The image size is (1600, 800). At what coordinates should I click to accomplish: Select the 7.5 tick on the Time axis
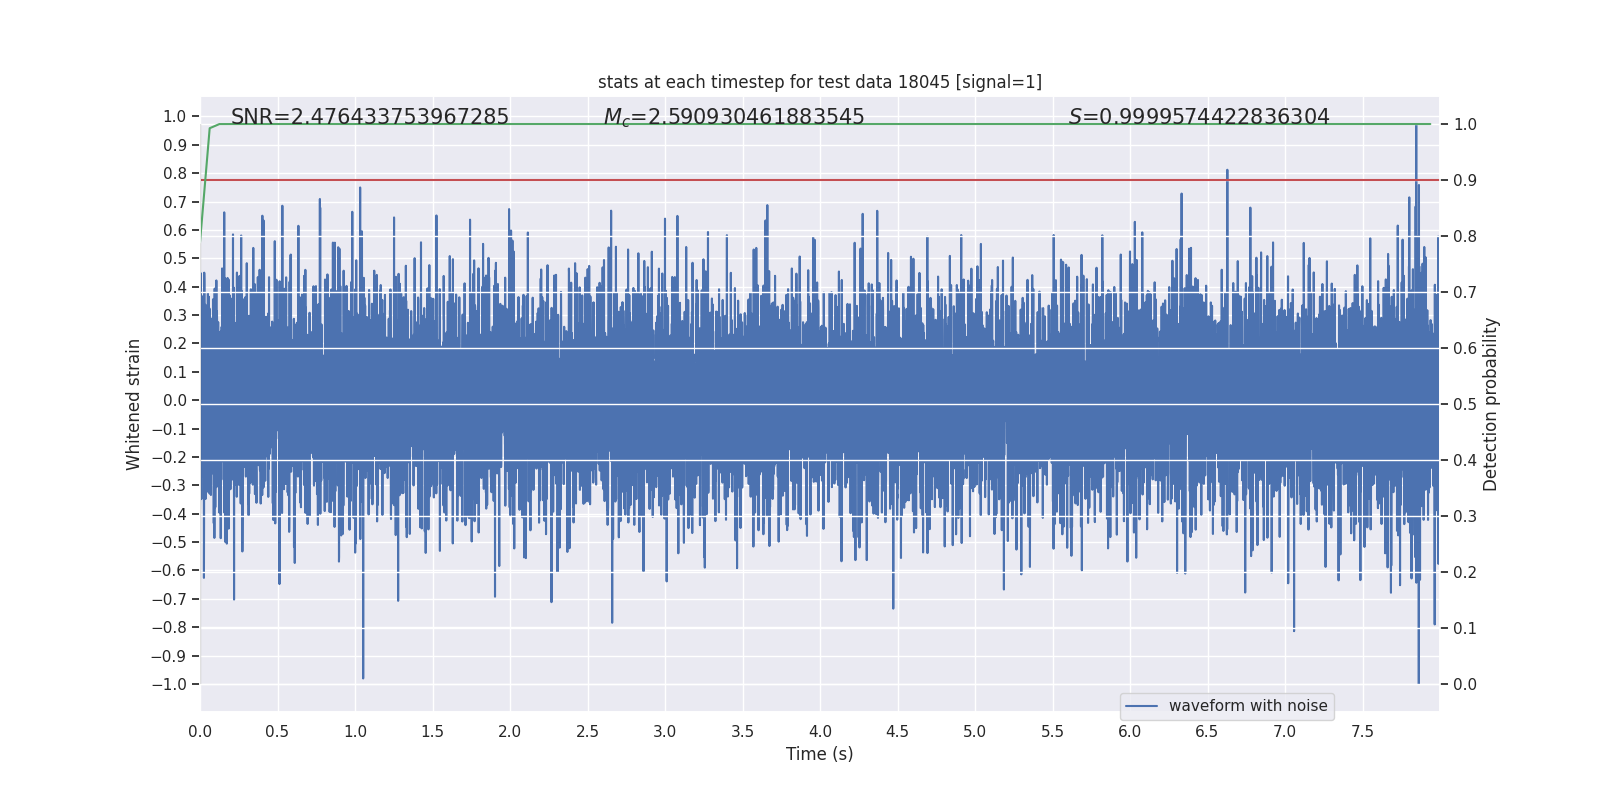coord(1362,731)
